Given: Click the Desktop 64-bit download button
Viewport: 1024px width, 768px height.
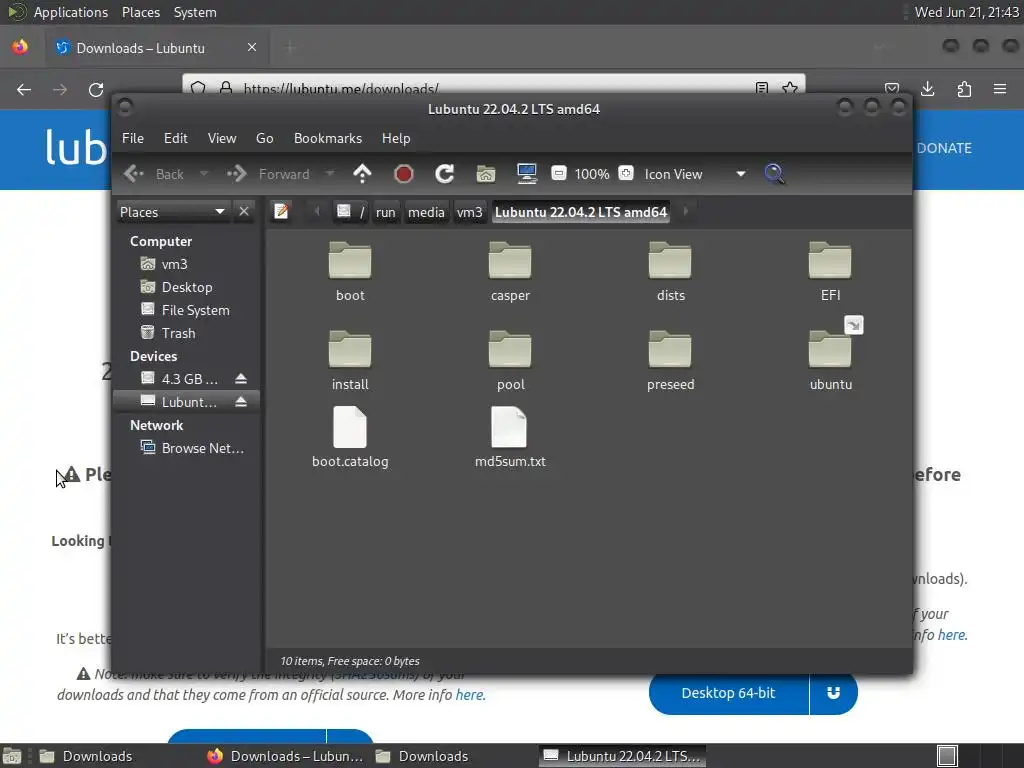Looking at the screenshot, I should click(729, 693).
